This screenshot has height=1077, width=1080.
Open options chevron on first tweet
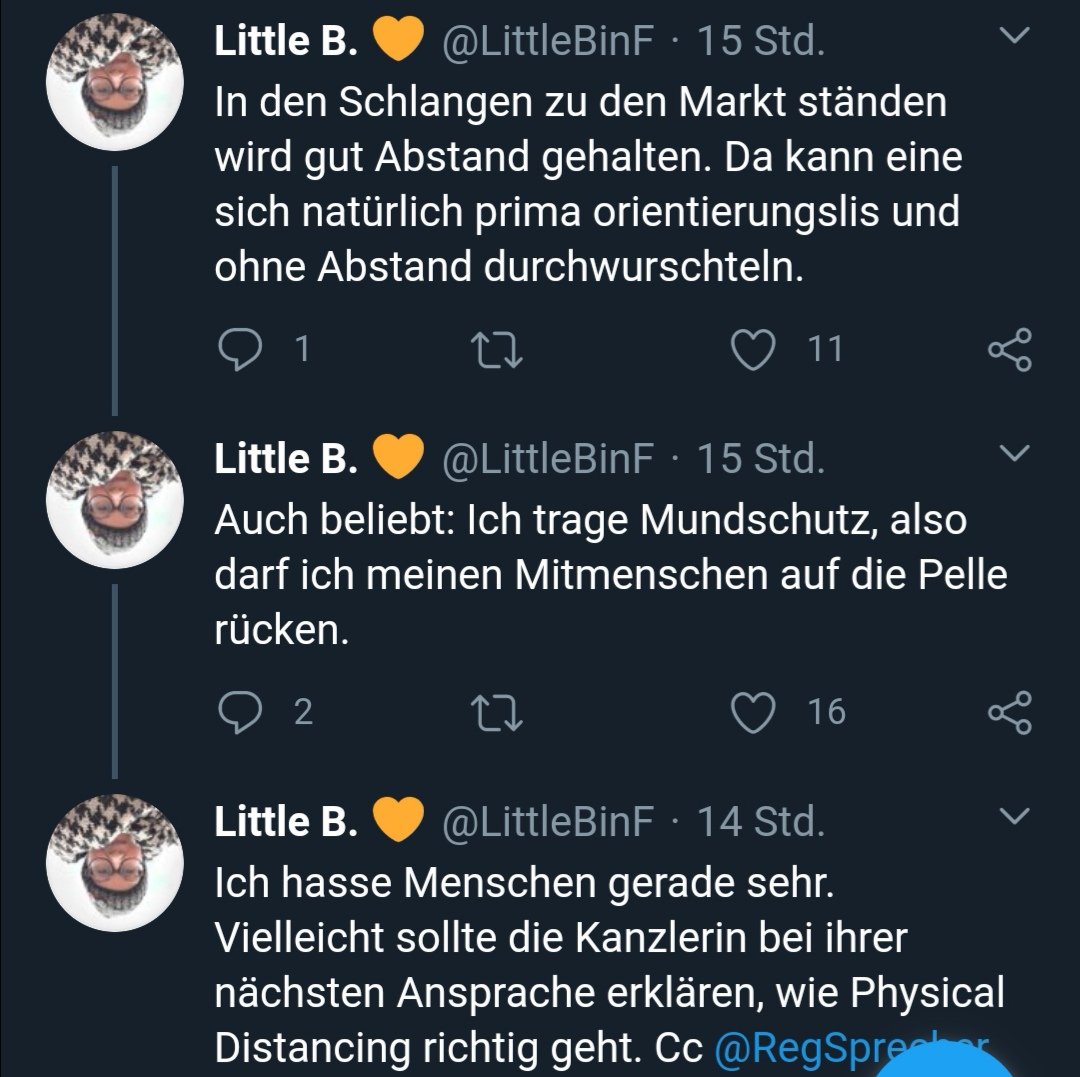point(1014,38)
